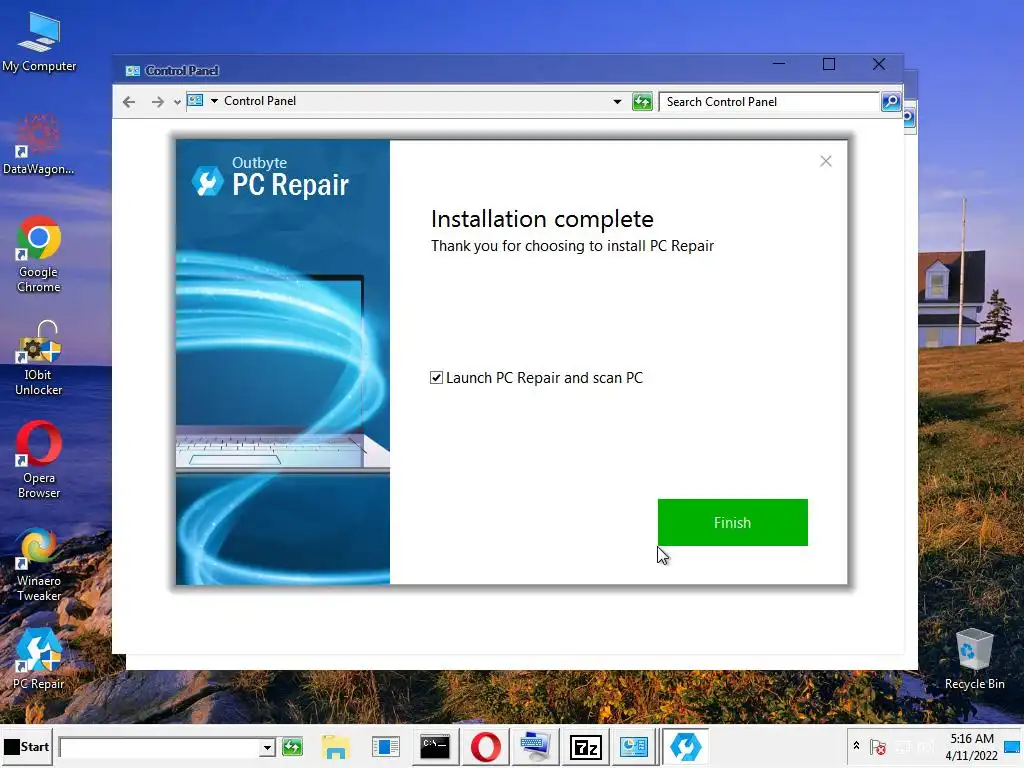The width and height of the screenshot is (1024, 768).
Task: Open address bar history dropdown
Action: pos(617,102)
